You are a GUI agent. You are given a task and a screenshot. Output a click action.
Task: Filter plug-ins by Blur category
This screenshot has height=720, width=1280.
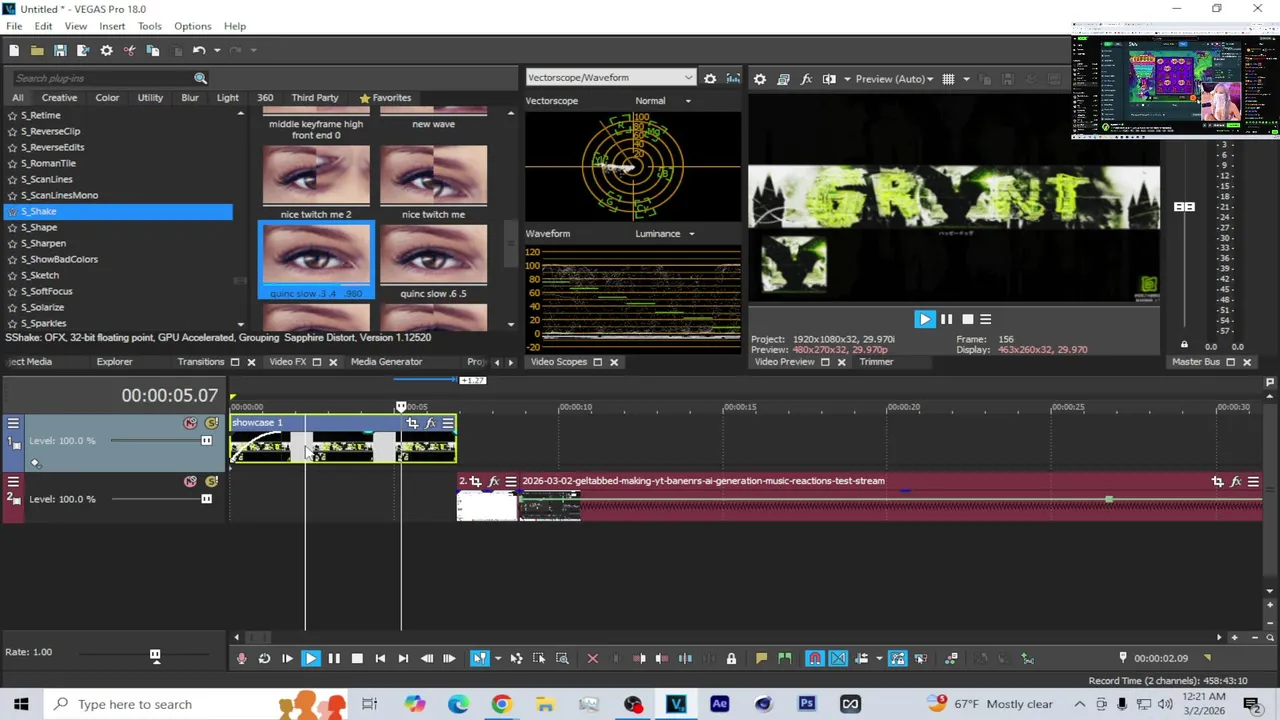pyautogui.click(x=190, y=98)
